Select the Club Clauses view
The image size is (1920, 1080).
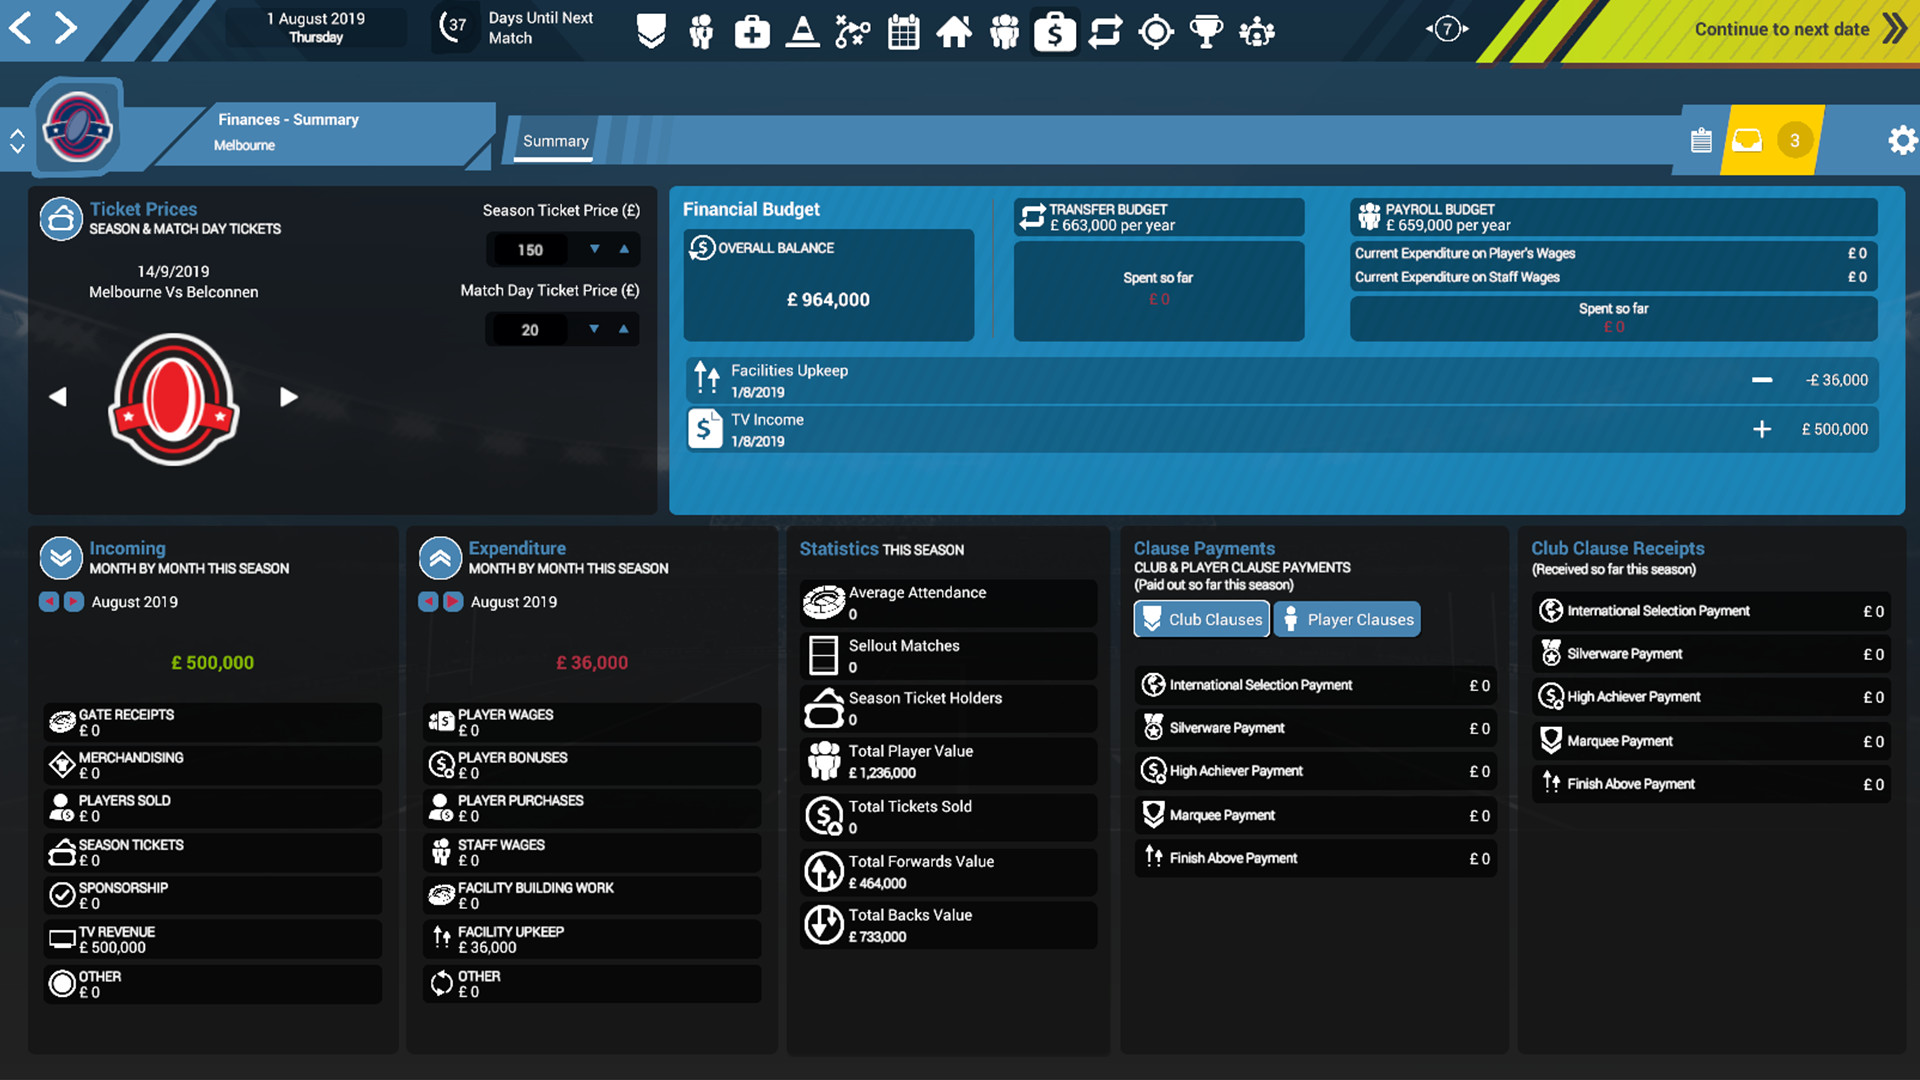(1201, 619)
